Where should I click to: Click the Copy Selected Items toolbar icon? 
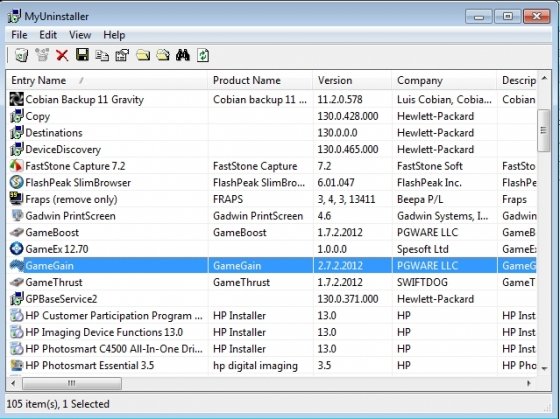coord(102,55)
